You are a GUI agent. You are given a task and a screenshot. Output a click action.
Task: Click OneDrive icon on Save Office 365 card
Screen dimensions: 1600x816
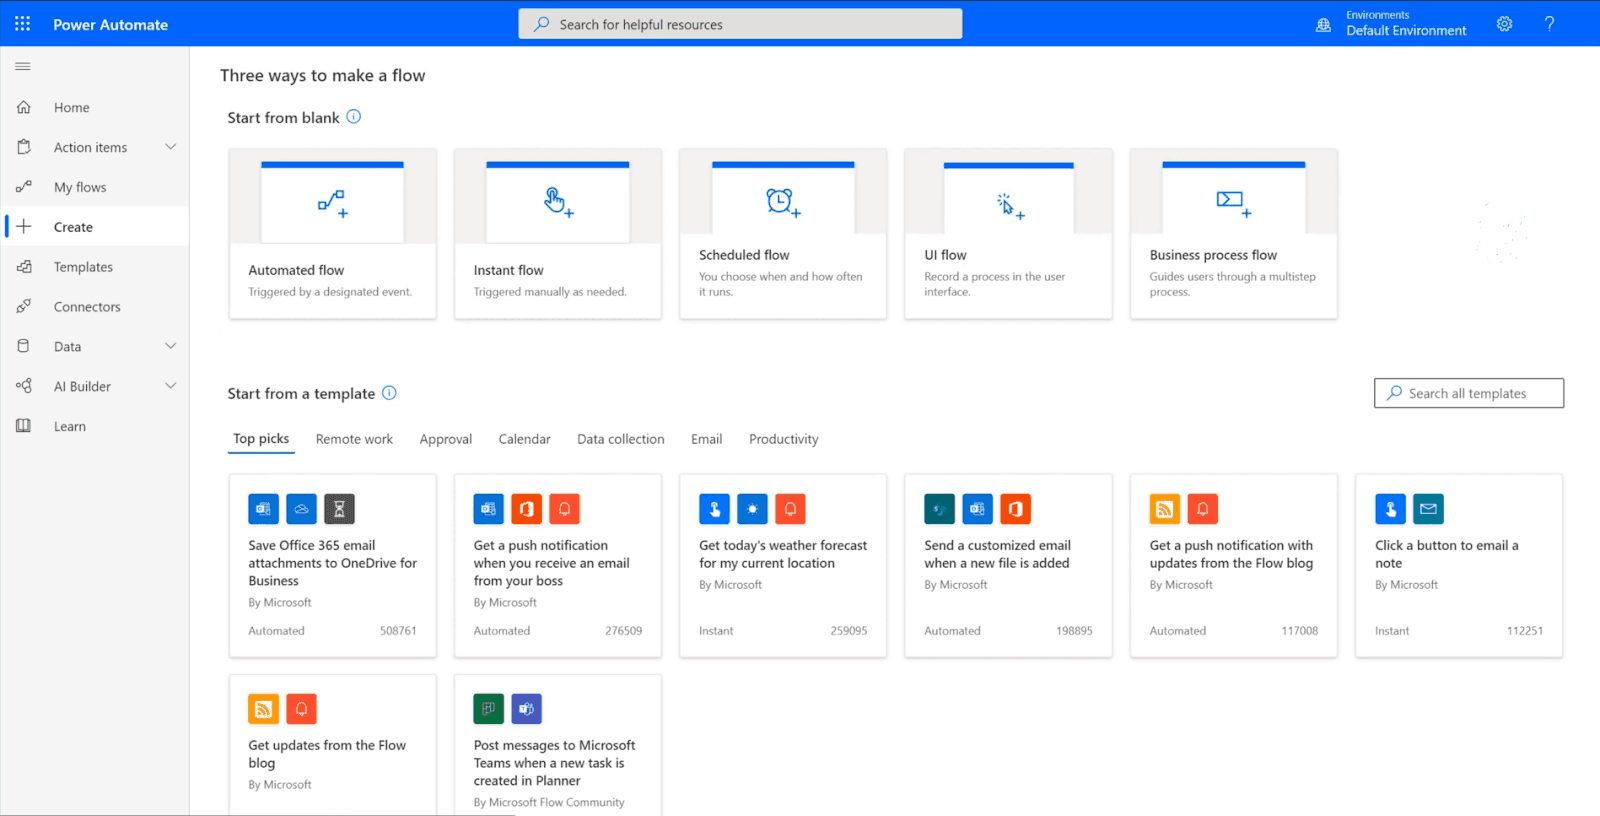[302, 509]
